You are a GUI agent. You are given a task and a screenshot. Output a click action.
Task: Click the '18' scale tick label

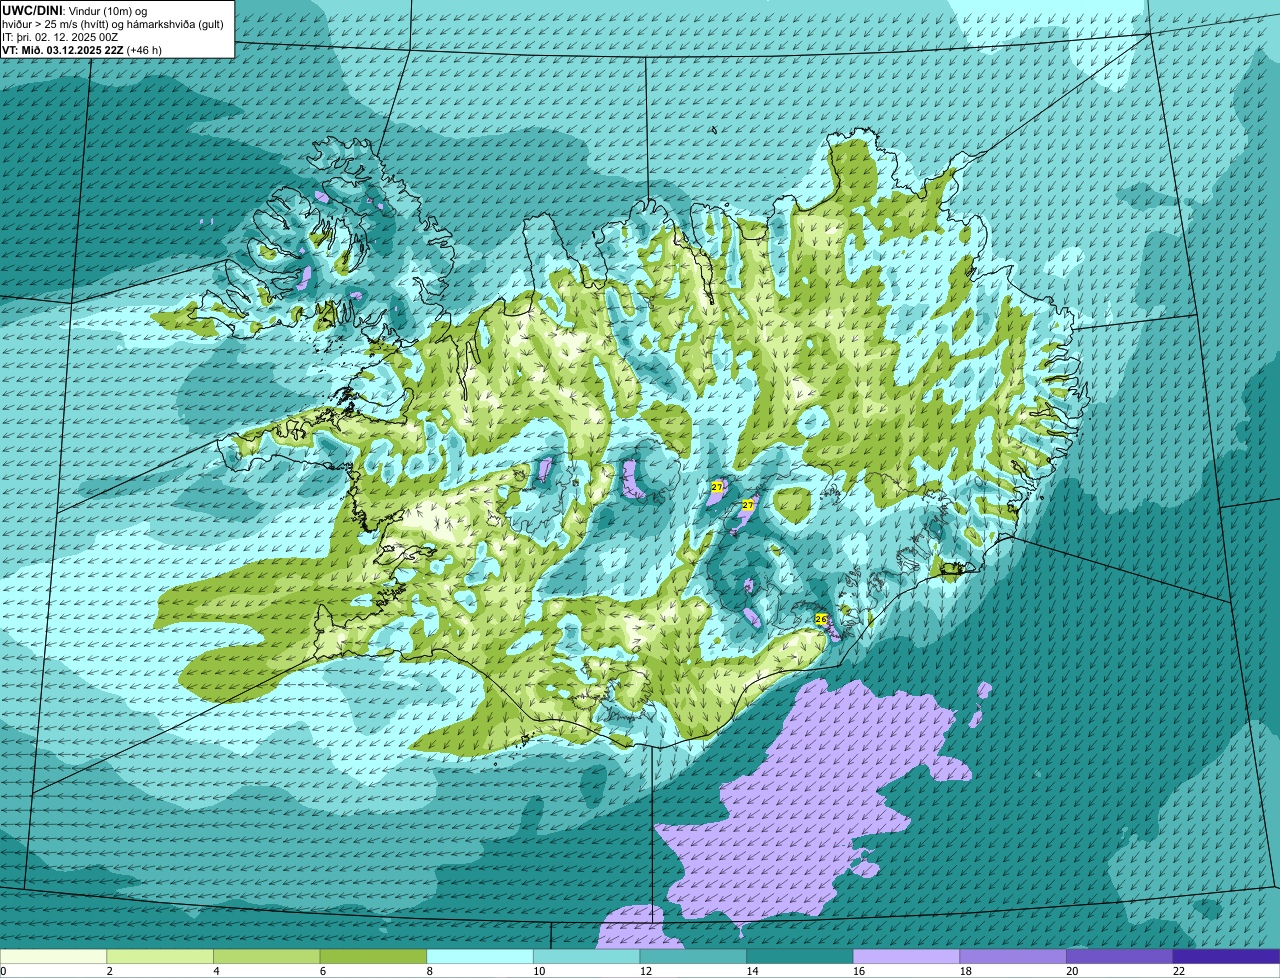965,971
